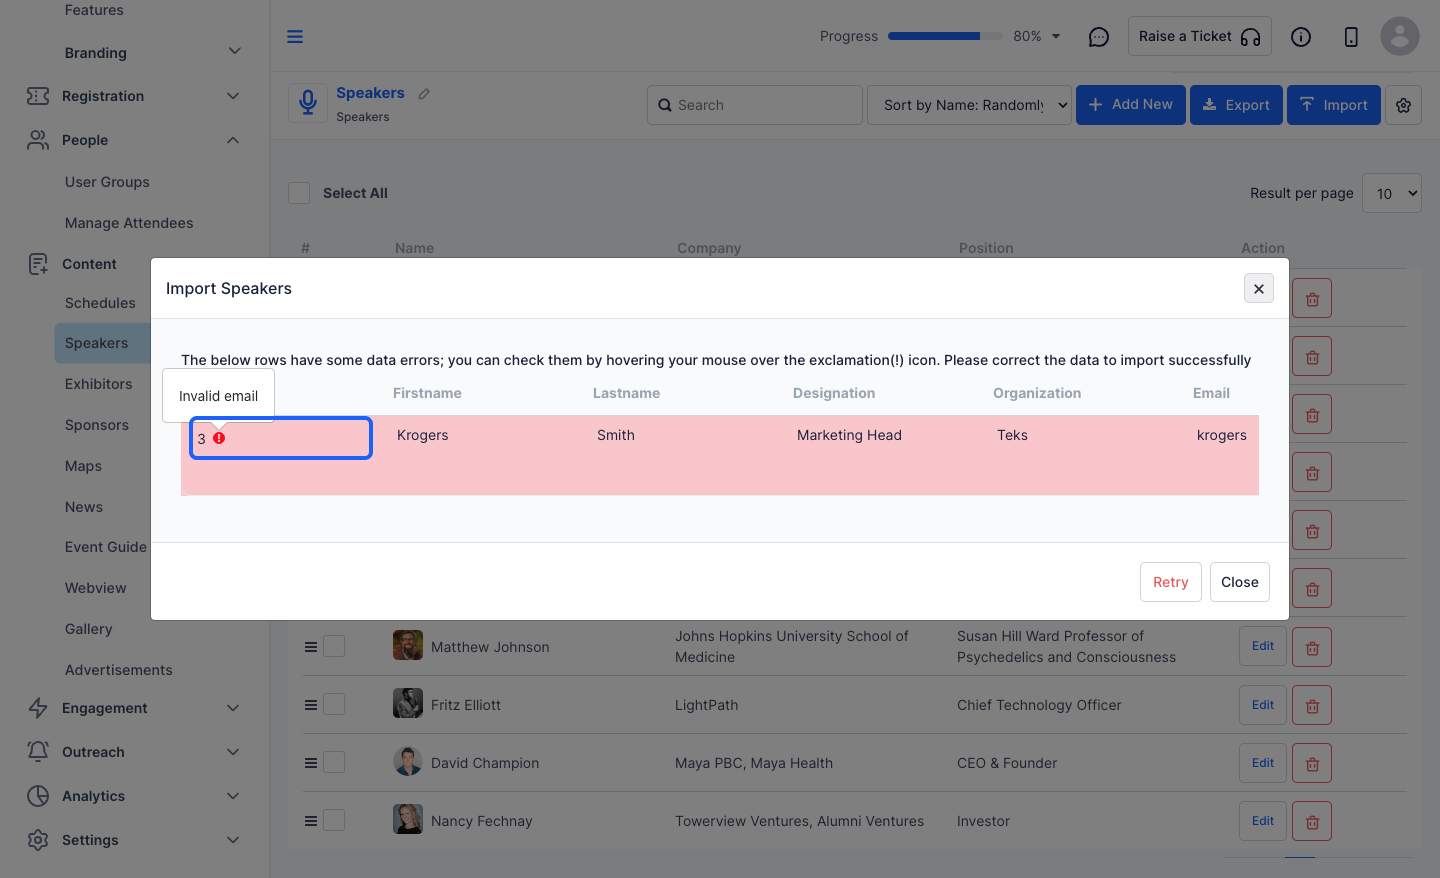Click the Registration ticket icon in sidebar

click(38, 96)
